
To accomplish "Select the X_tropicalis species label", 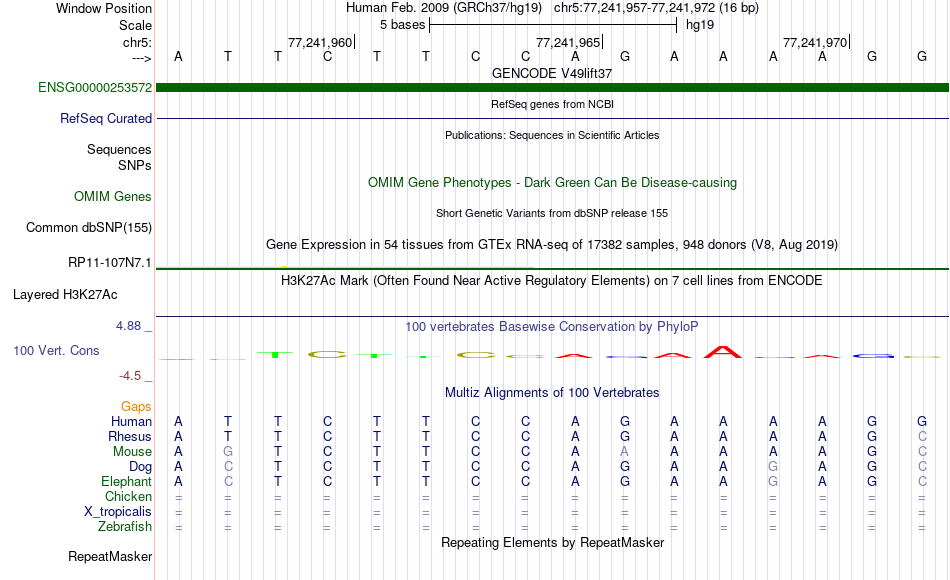I will pos(118,512).
